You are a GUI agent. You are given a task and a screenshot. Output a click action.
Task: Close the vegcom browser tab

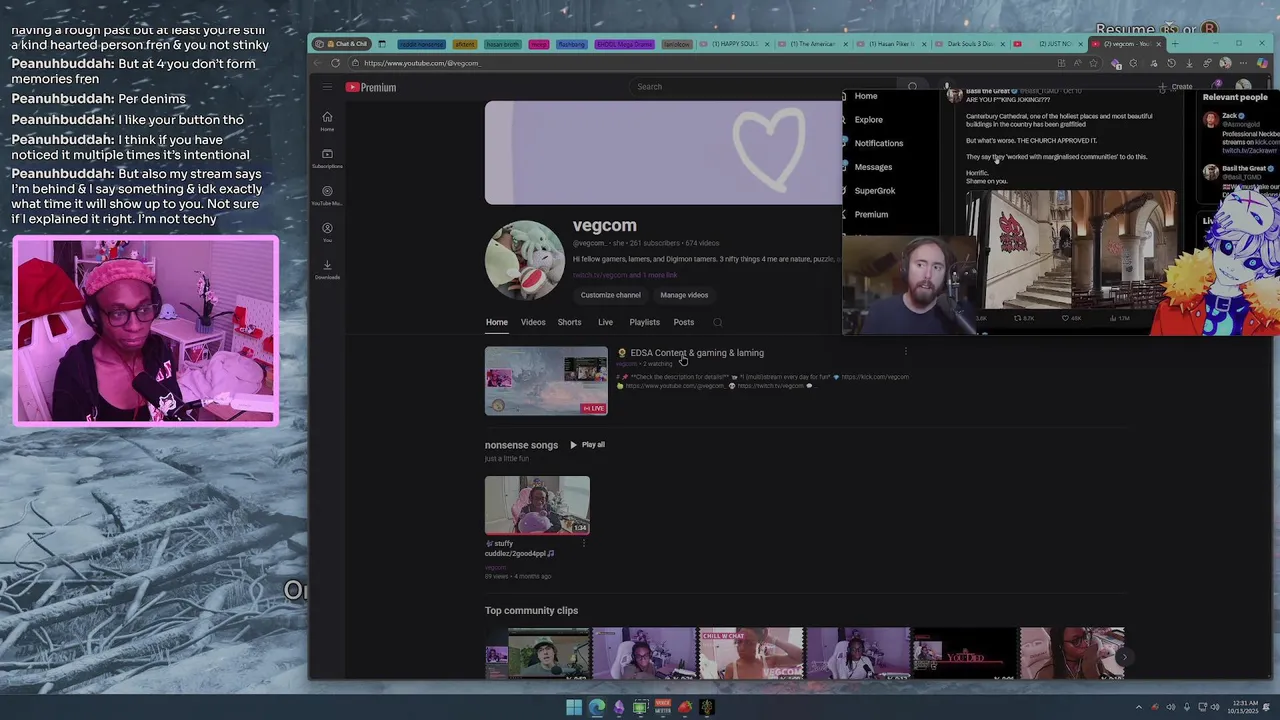[1159, 44]
